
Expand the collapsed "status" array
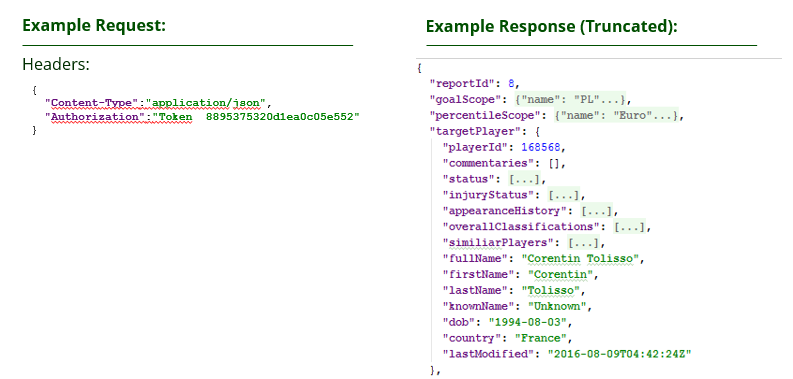(525, 179)
